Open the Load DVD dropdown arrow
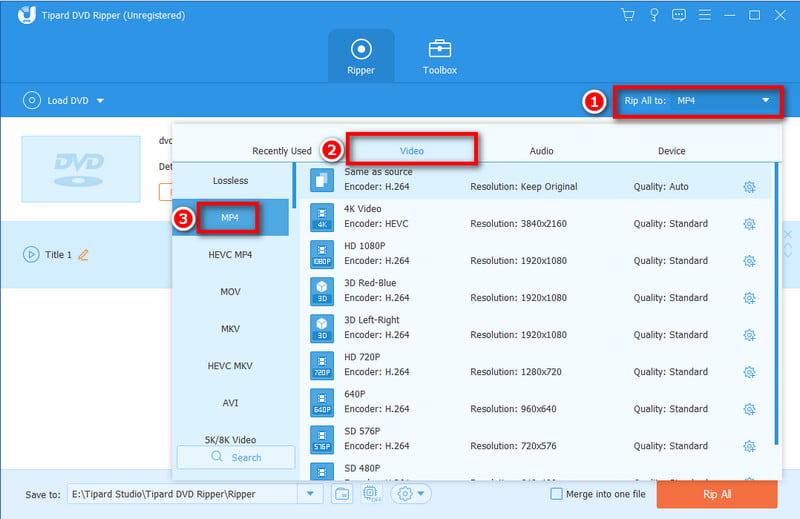Viewport: 800px width, 519px height. [x=100, y=100]
